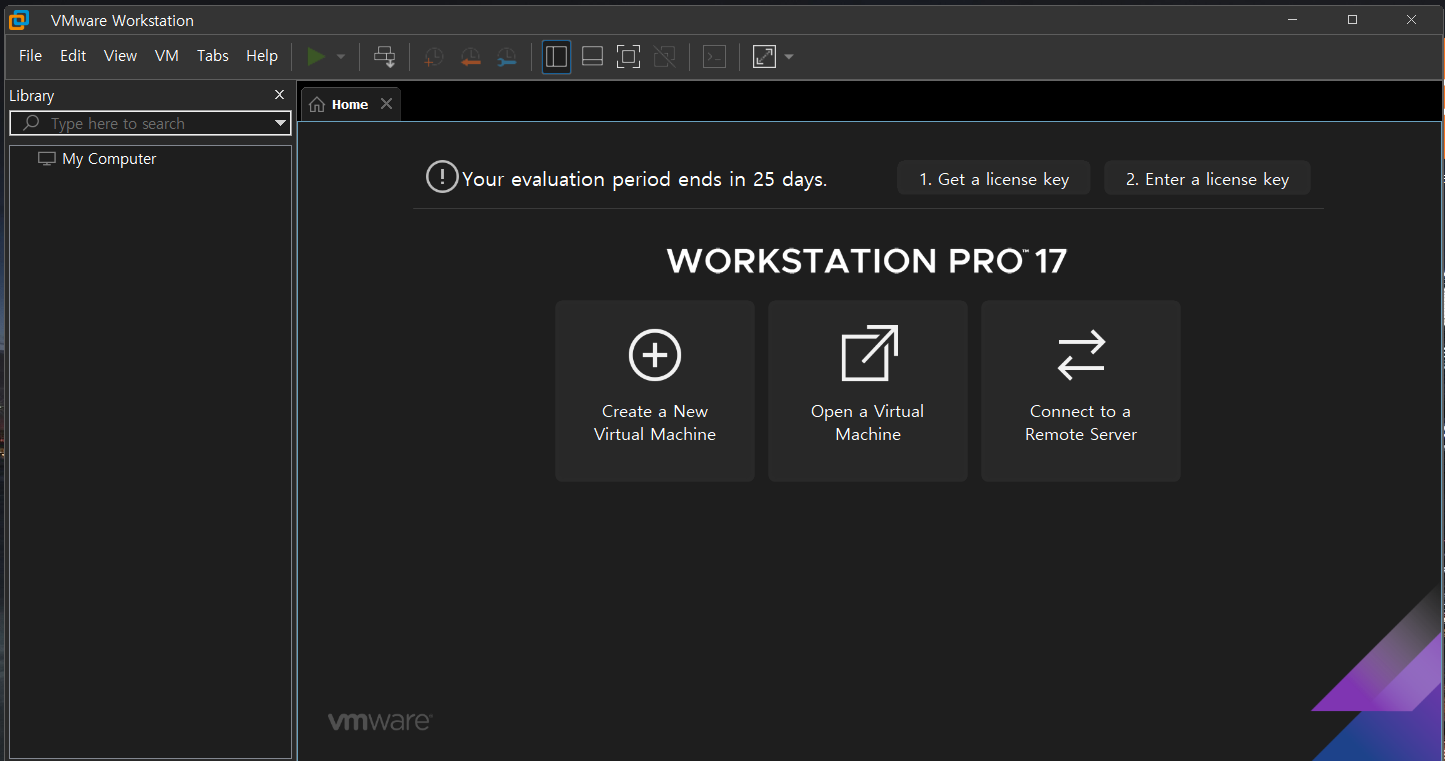Toggle the thumbnail bar icon
Image resolution: width=1445 pixels, height=761 pixels.
pyautogui.click(x=592, y=57)
